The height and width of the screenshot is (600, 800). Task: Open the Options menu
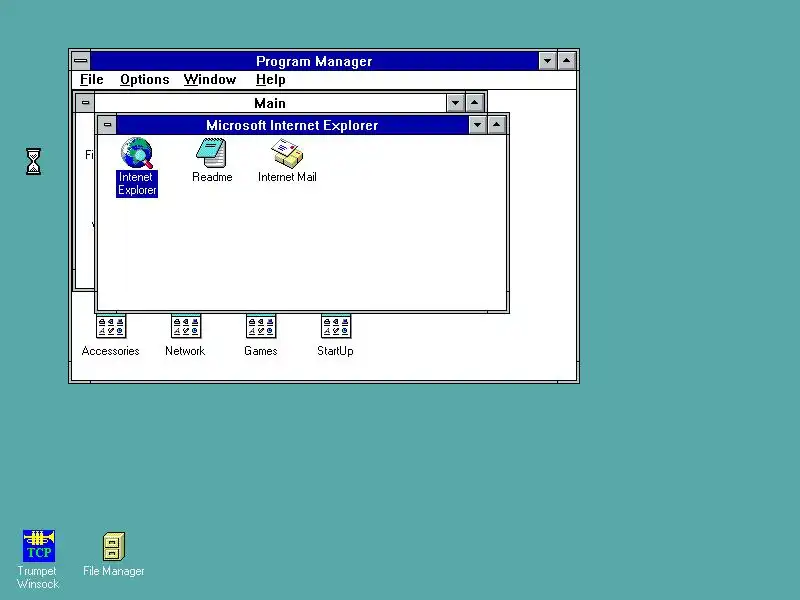tap(144, 80)
